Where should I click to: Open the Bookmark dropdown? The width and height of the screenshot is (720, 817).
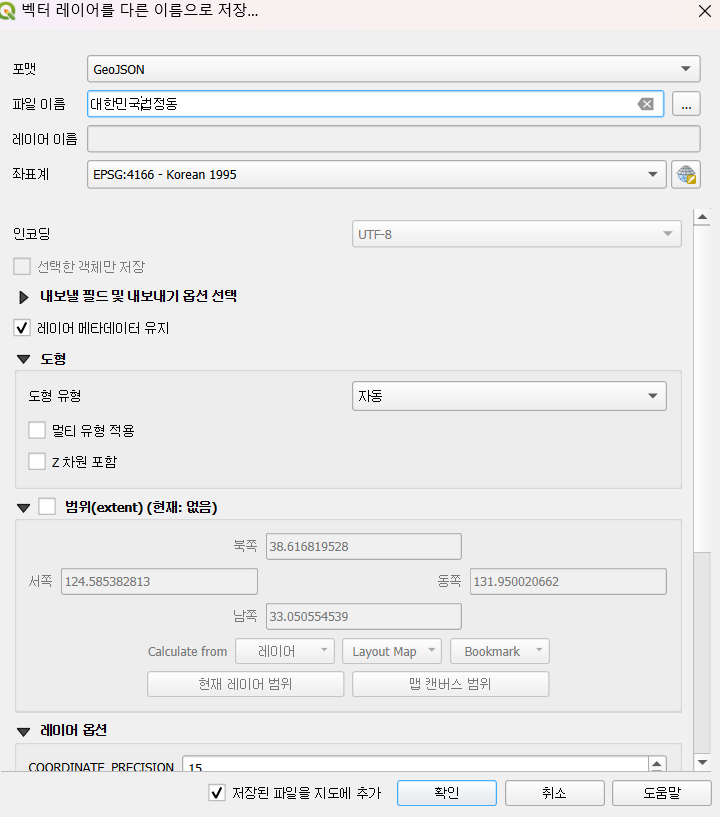coord(500,651)
